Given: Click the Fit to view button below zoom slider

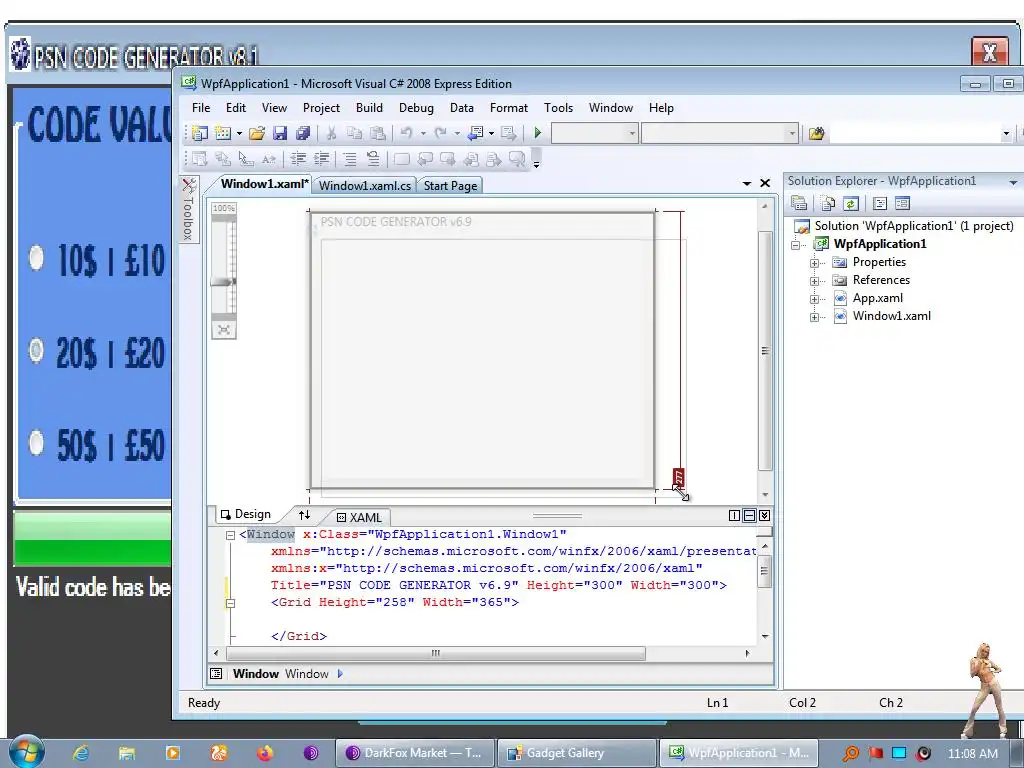Looking at the screenshot, I should (x=223, y=330).
